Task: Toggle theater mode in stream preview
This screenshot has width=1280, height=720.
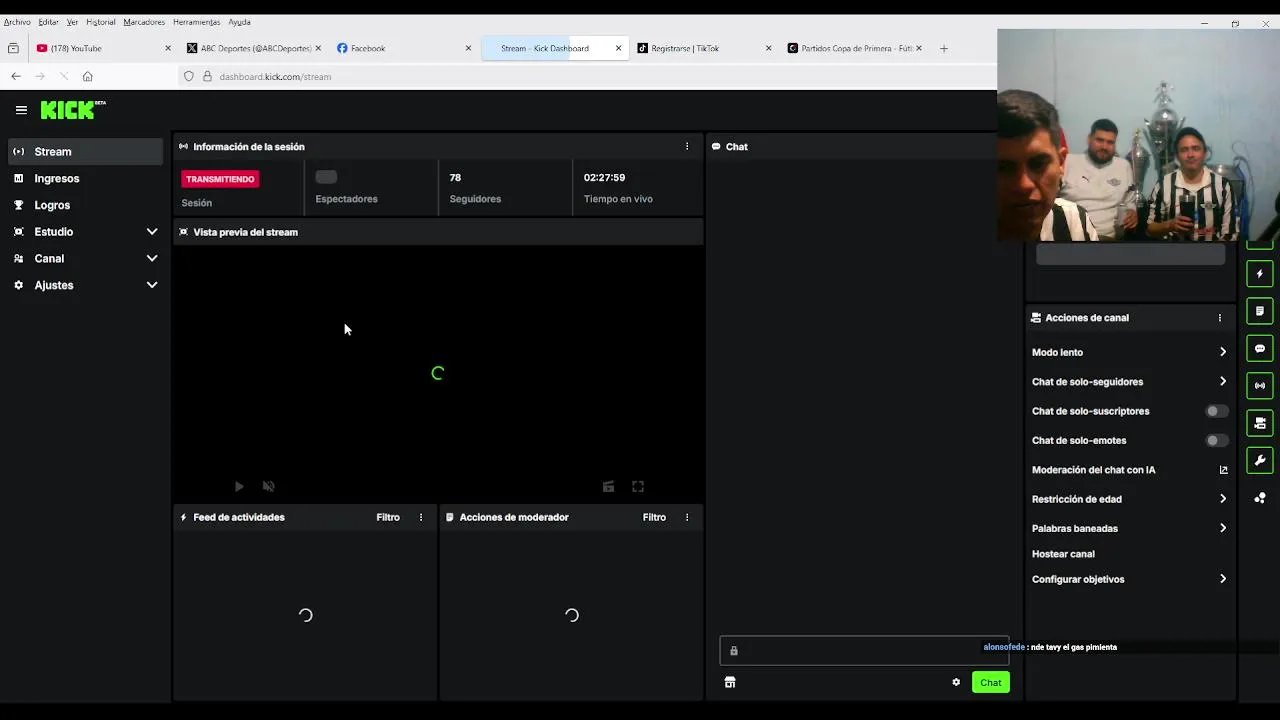Action: tap(608, 486)
